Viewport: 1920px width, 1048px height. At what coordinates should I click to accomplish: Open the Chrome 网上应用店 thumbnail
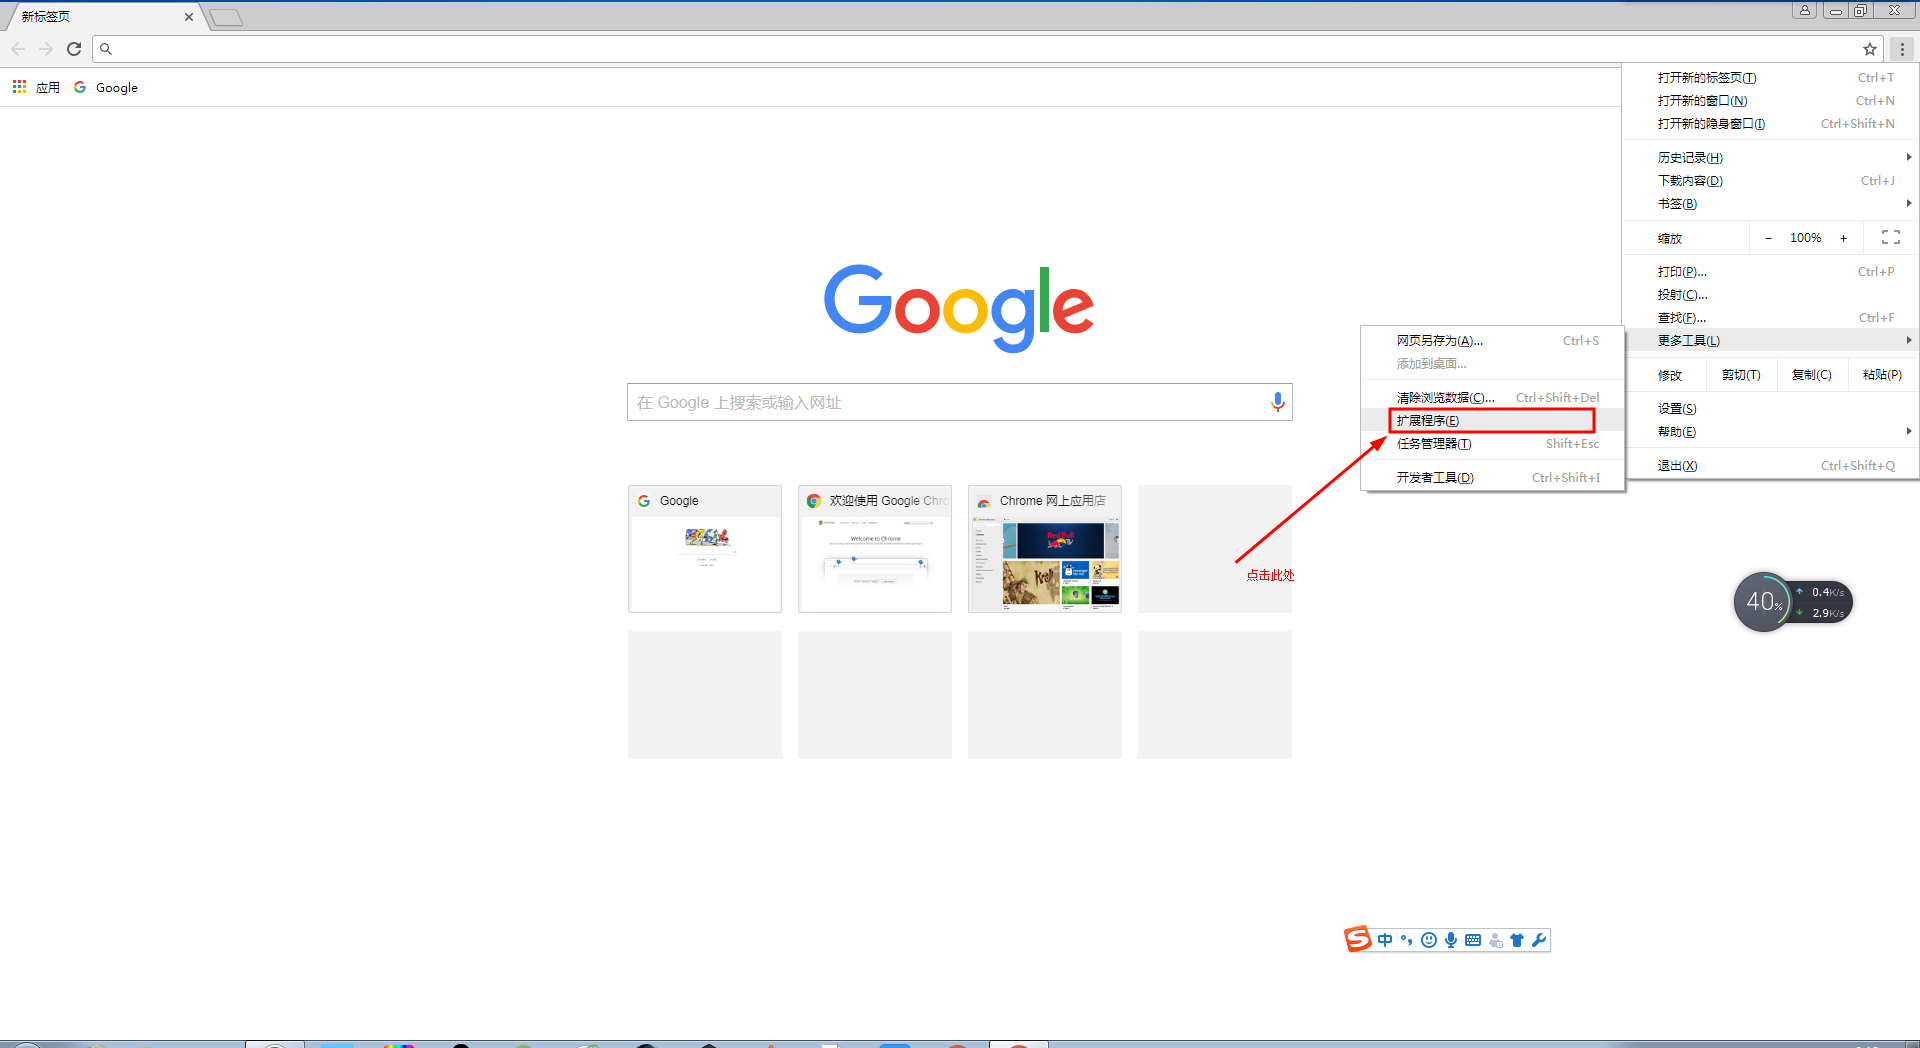coord(1045,549)
